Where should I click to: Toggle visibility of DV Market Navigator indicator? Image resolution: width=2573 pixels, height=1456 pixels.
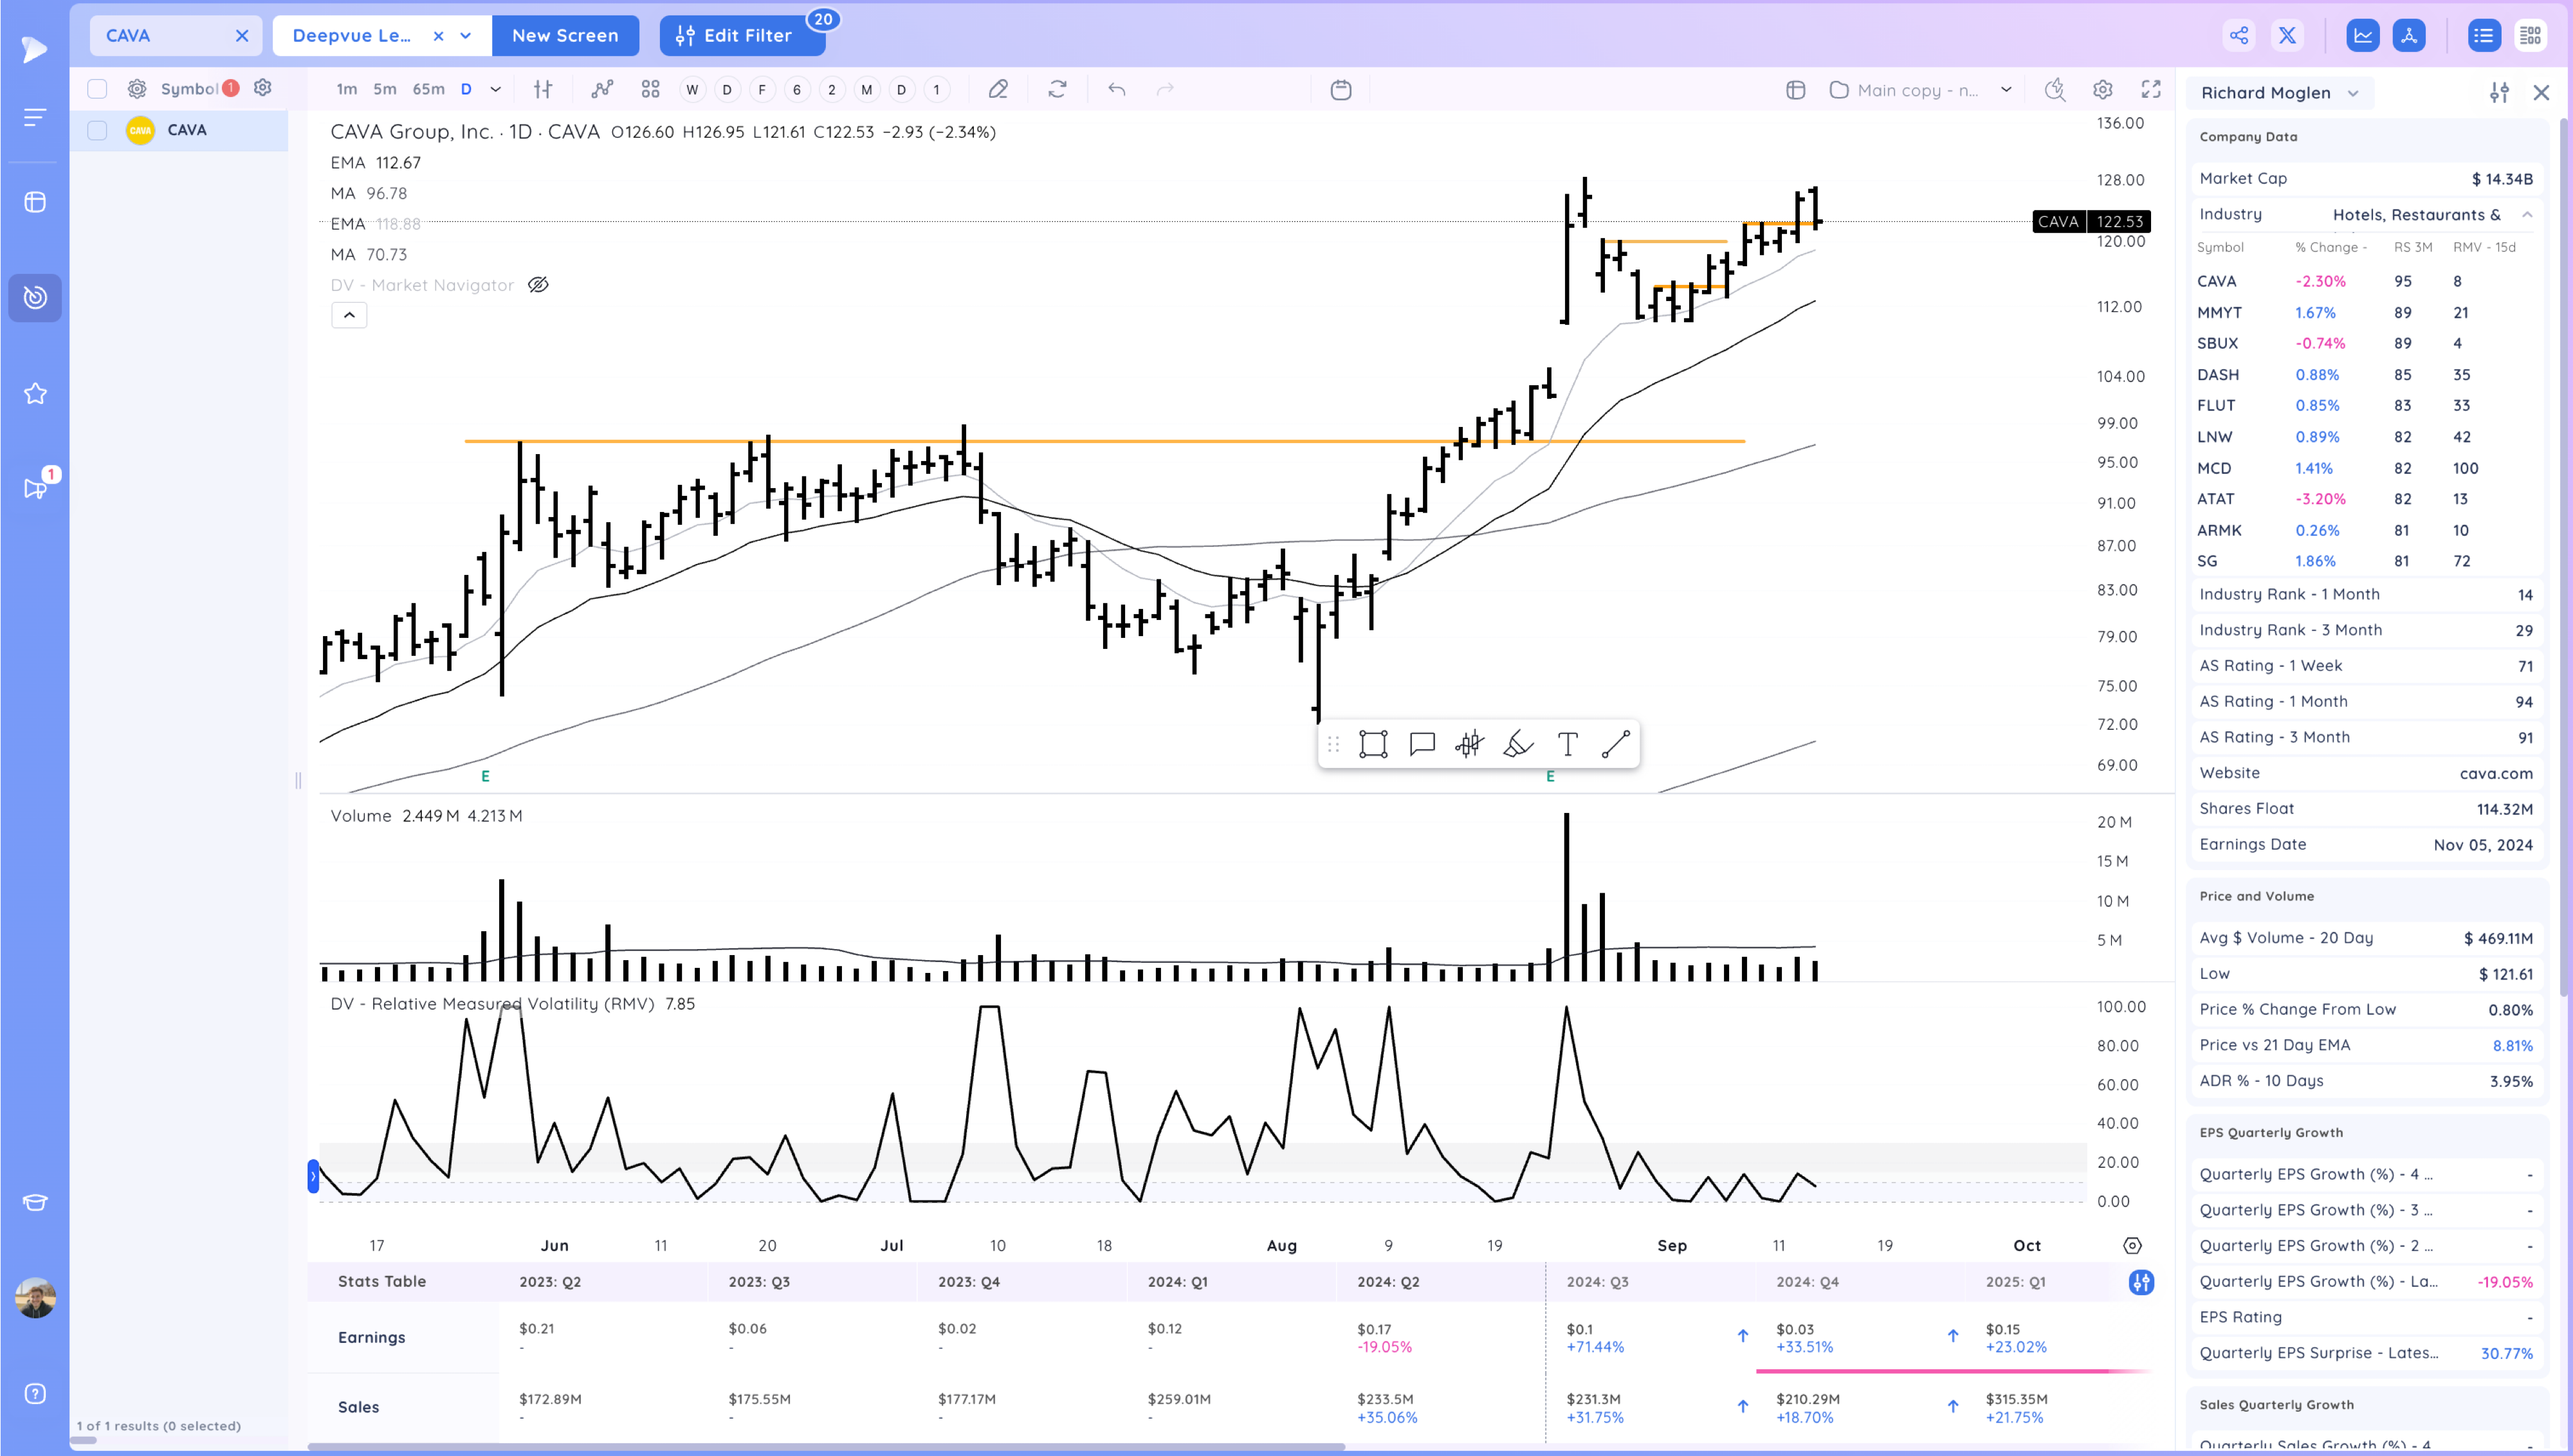pyautogui.click(x=538, y=285)
